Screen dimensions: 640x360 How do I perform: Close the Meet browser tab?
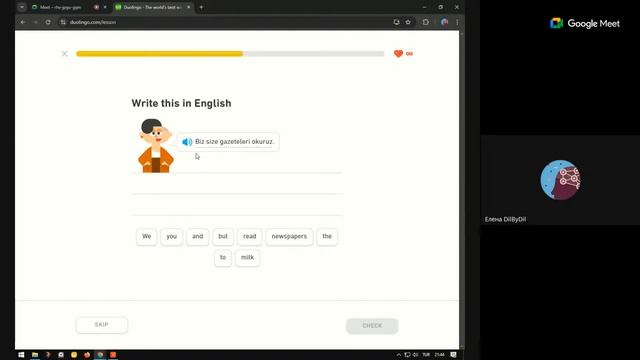click(x=105, y=7)
